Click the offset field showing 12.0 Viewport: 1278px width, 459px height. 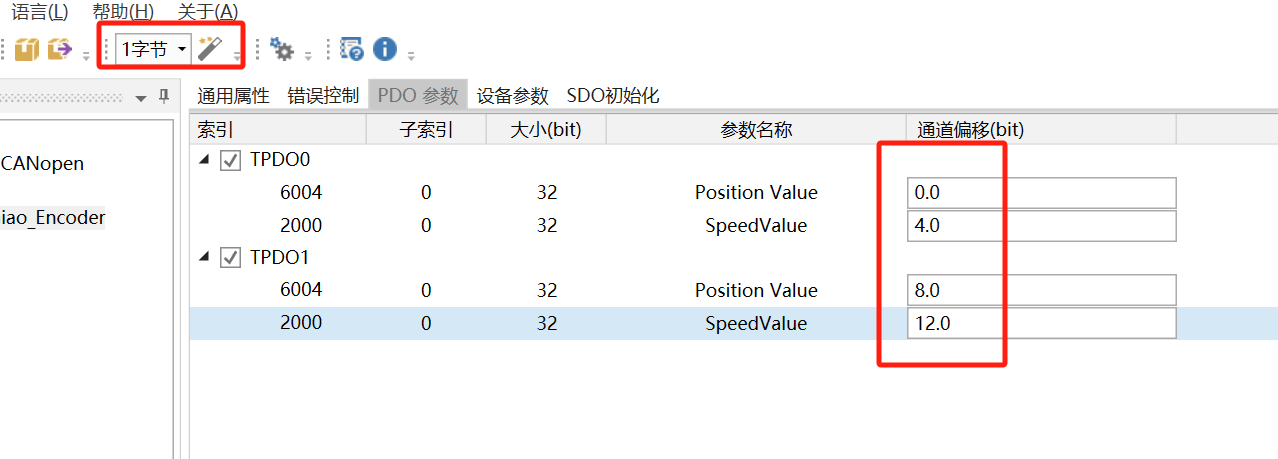[x=1040, y=324]
